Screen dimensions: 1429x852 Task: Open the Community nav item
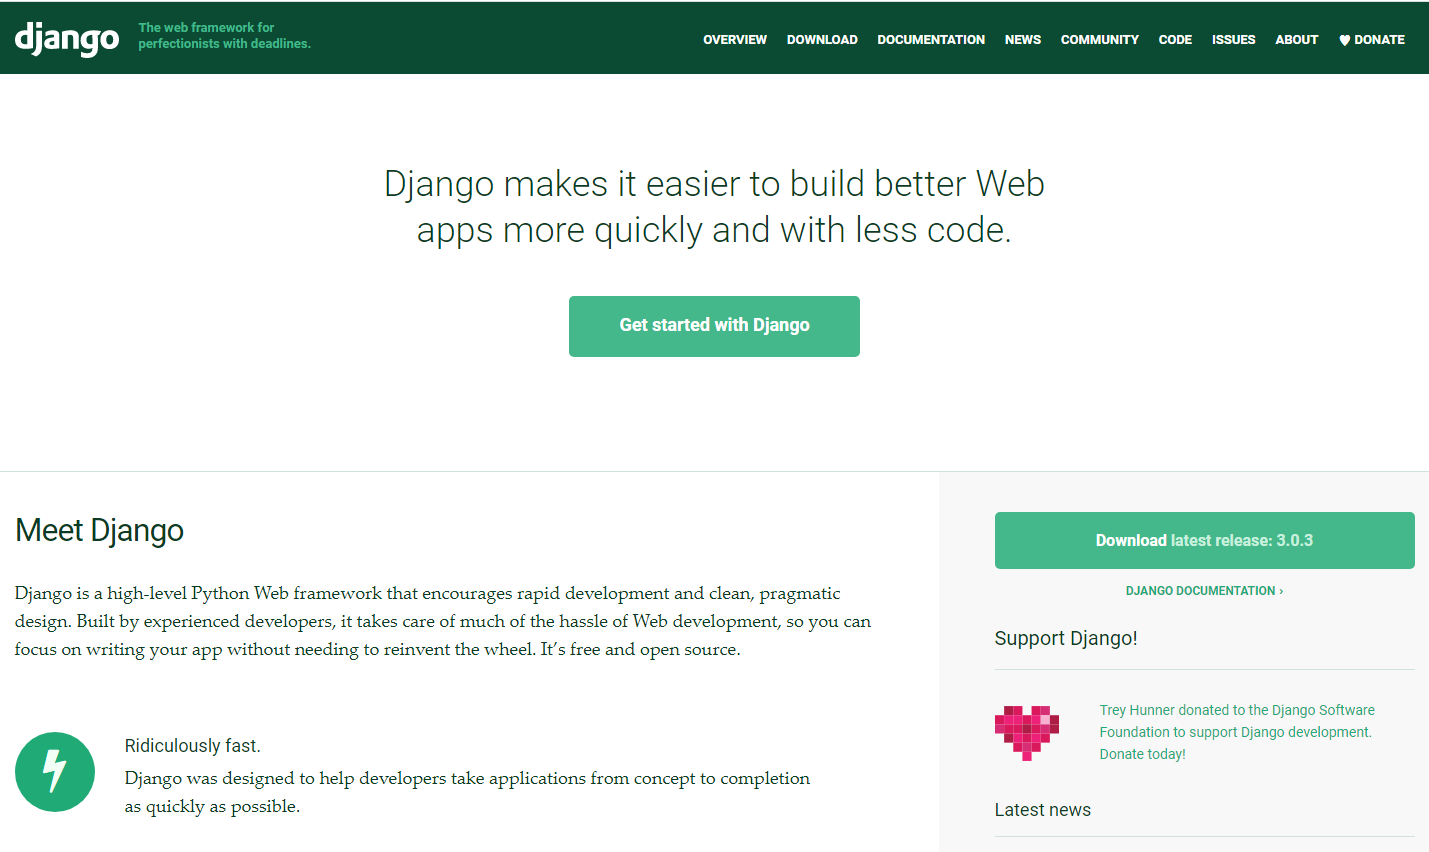pos(1100,40)
